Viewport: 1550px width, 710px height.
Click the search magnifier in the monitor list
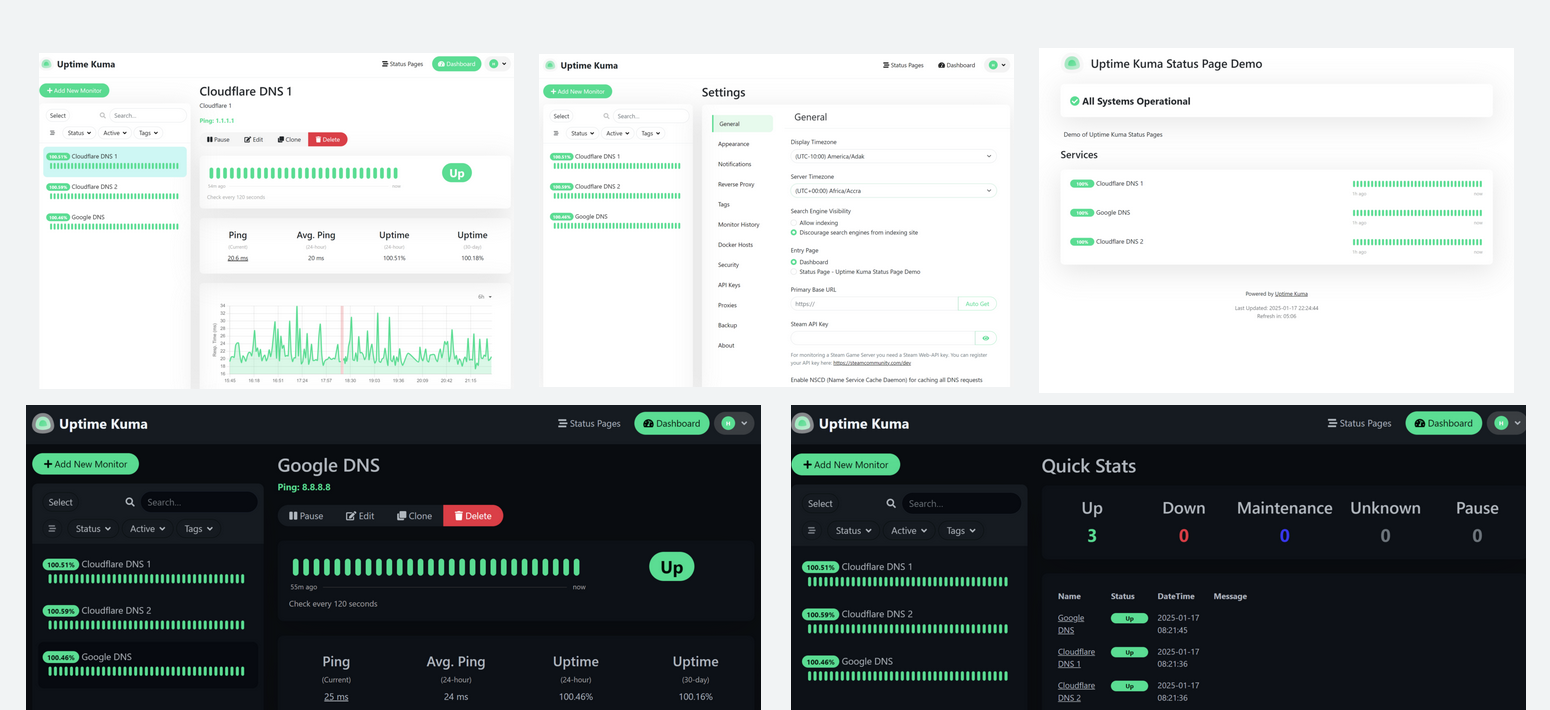tap(130, 501)
